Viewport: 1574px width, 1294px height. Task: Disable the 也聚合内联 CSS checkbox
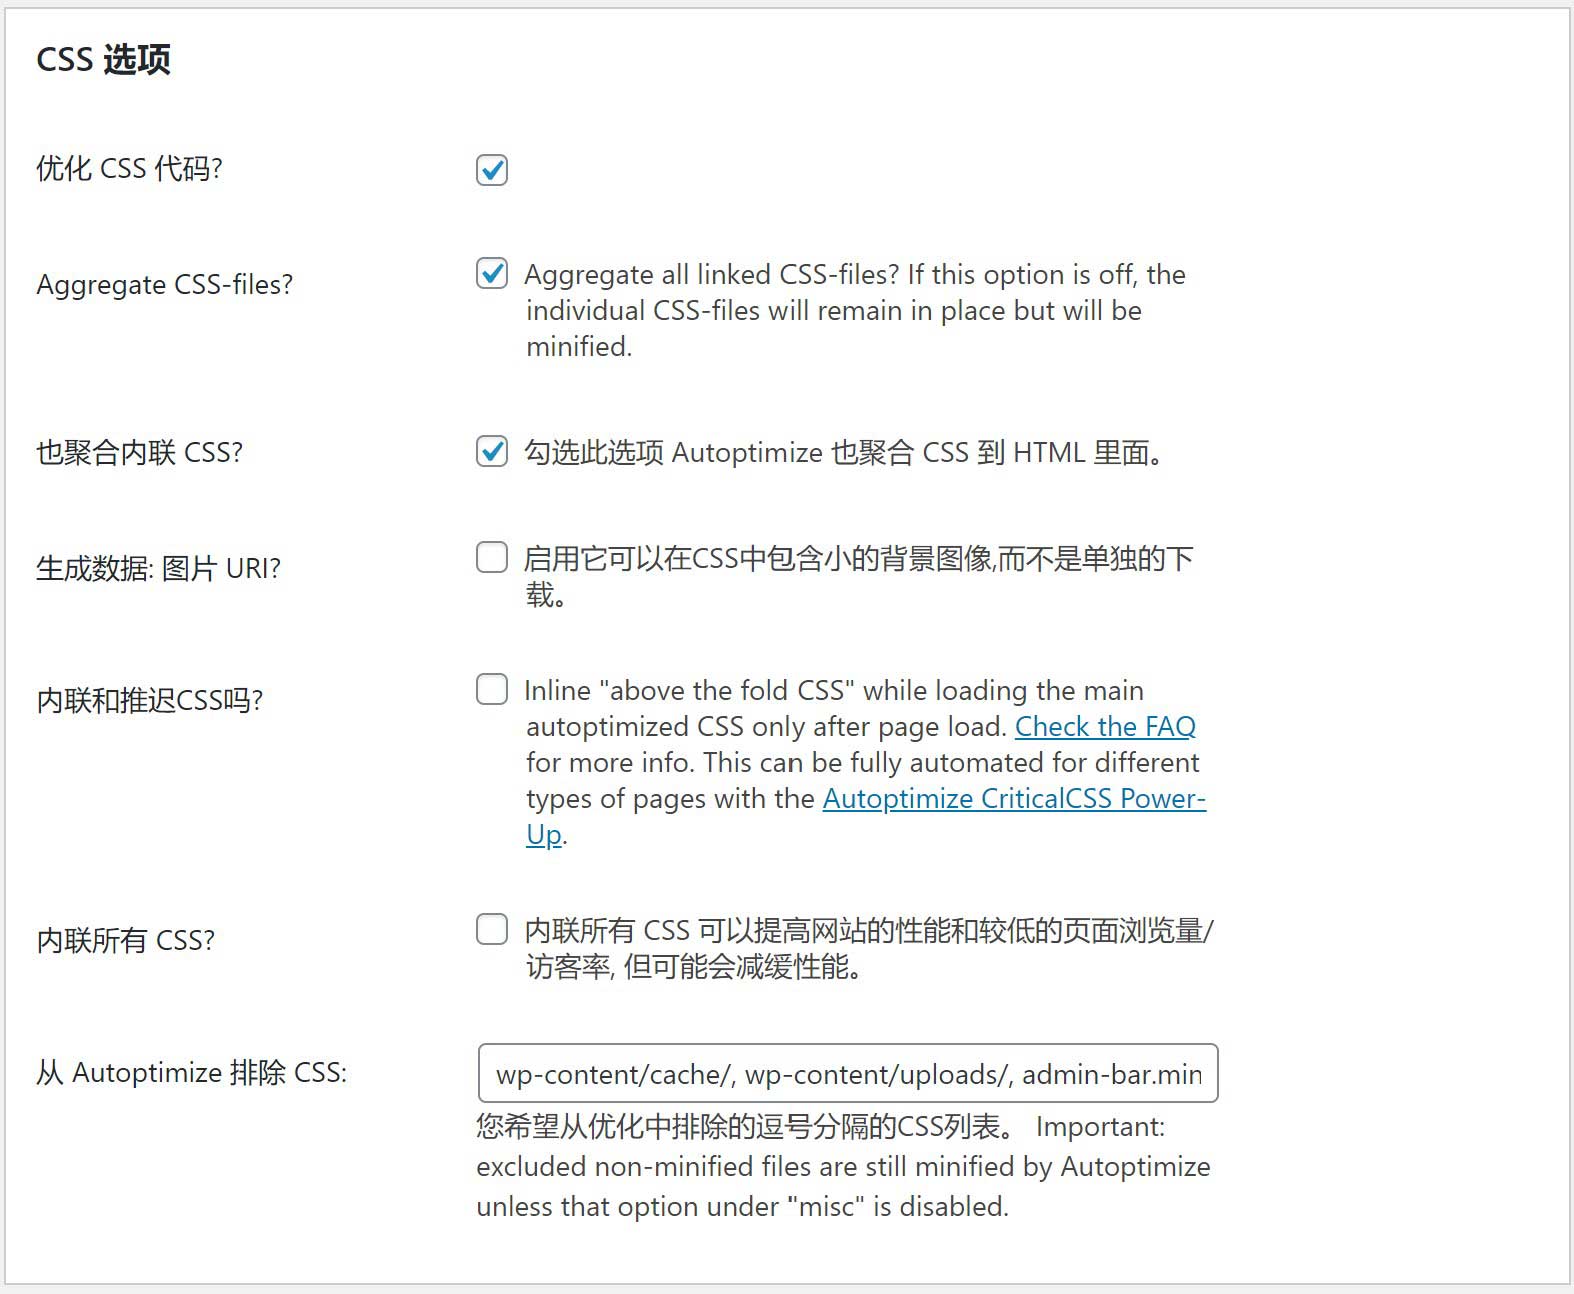(492, 451)
